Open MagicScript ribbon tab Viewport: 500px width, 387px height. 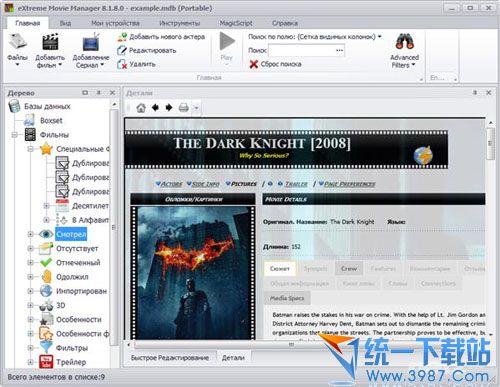tap(236, 23)
